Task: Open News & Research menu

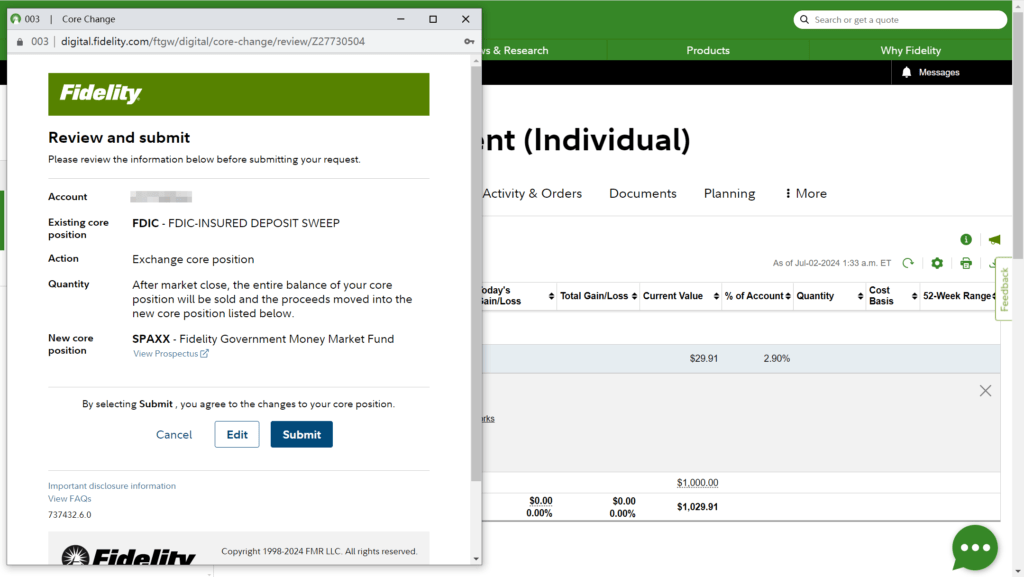Action: 516,50
